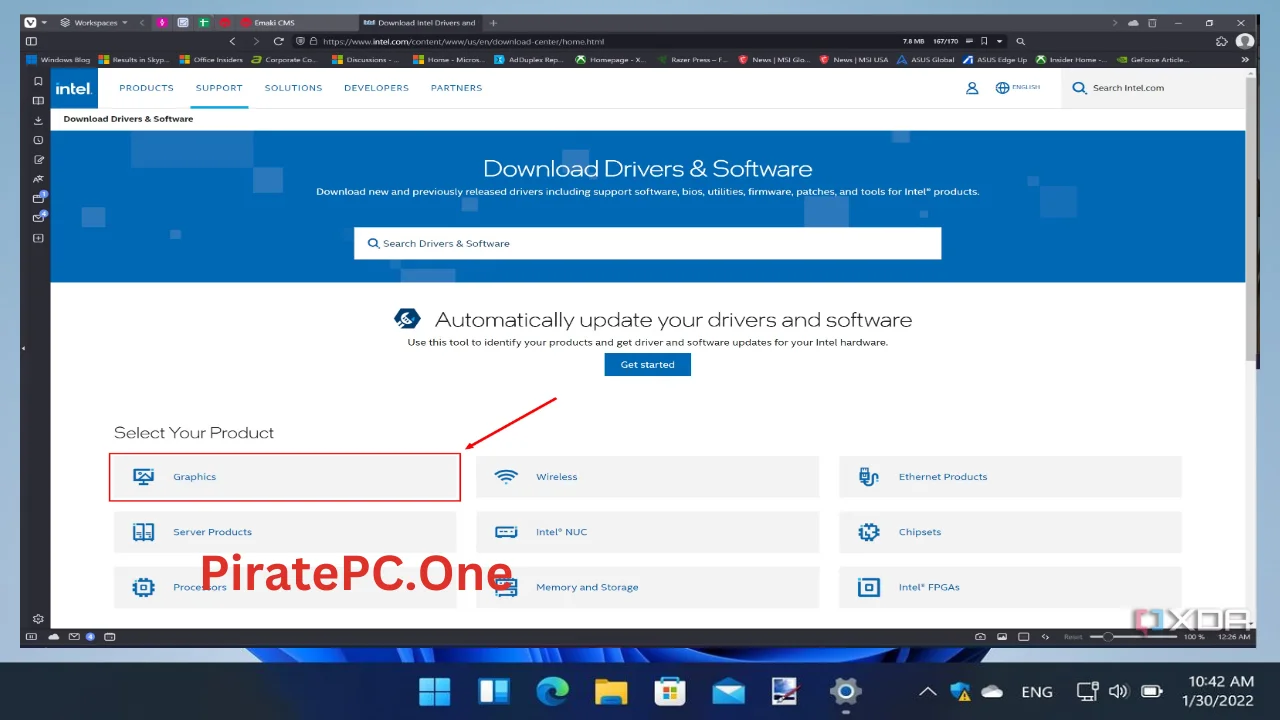Open the Products menu
Viewport: 1280px width, 720px height.
coord(146,88)
